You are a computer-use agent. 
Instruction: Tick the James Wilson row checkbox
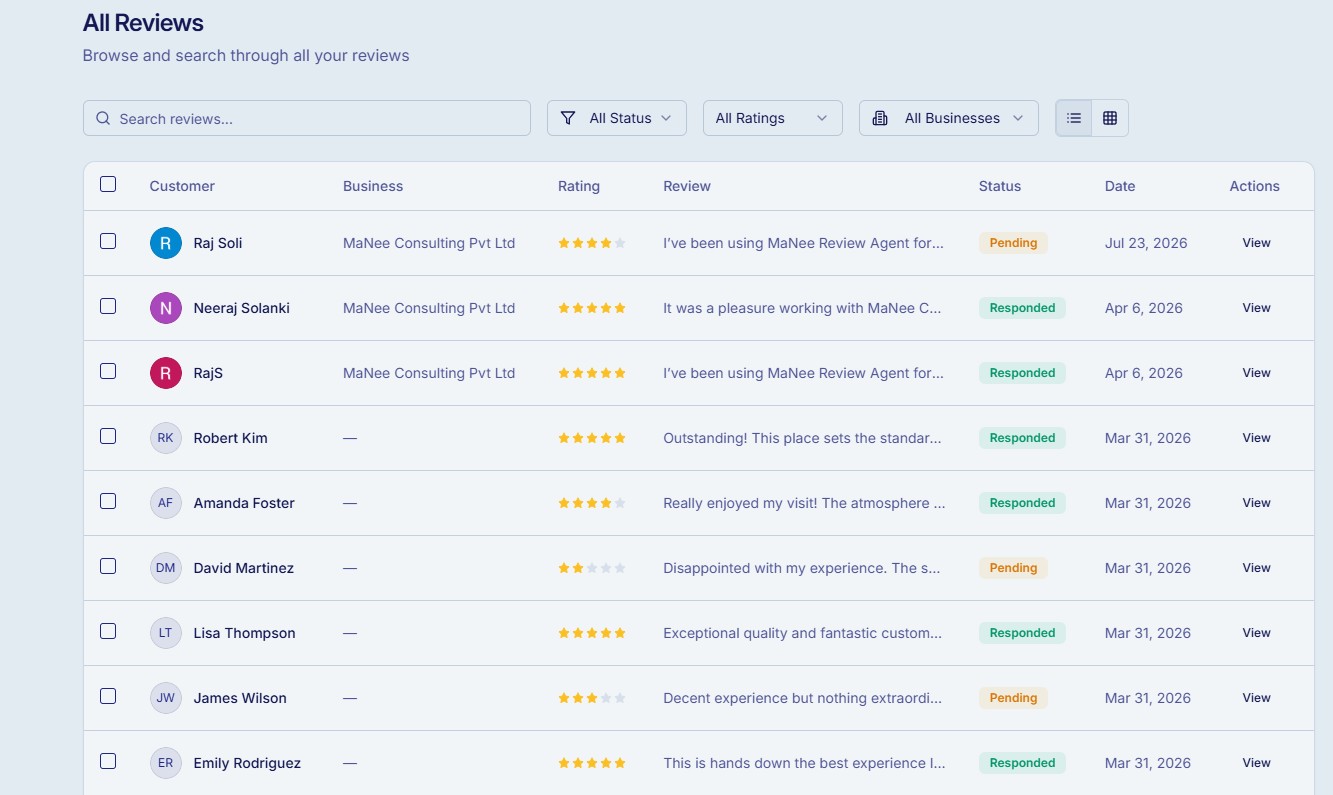[108, 696]
